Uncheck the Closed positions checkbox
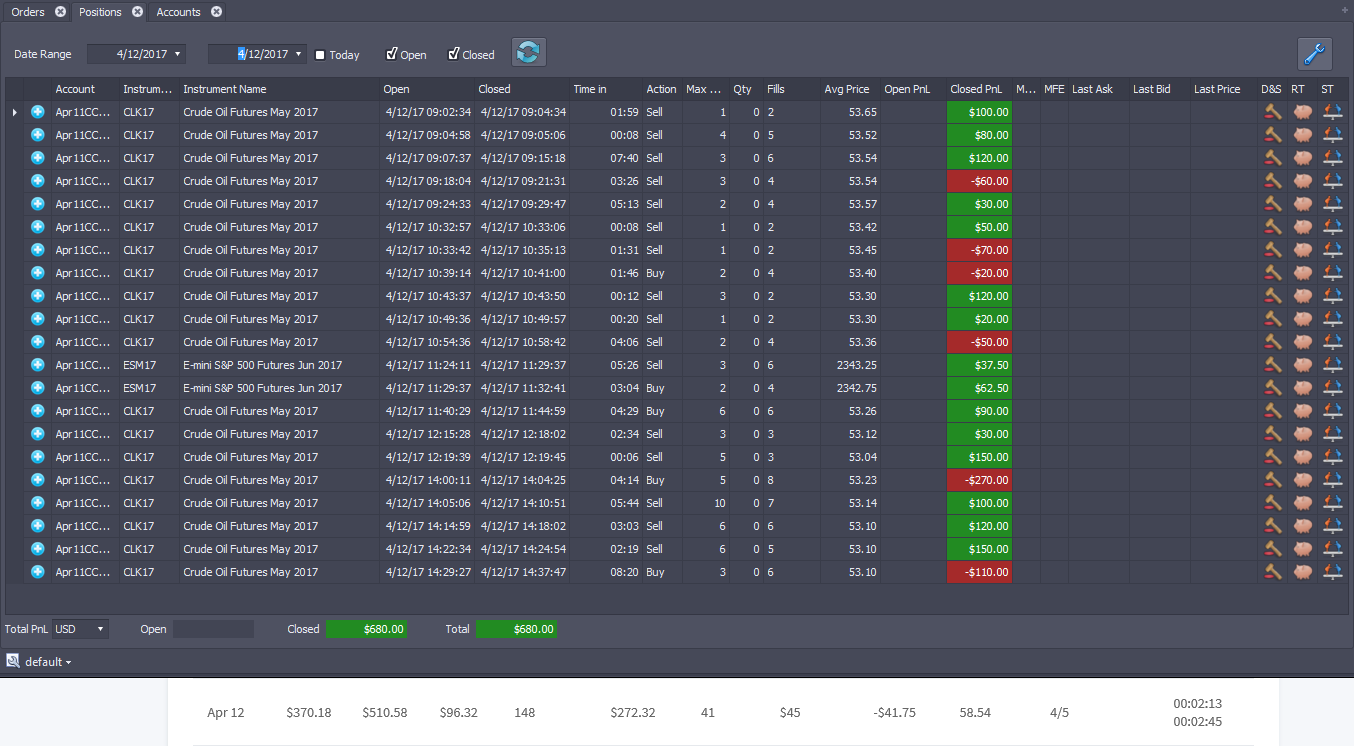The image size is (1354, 746). tap(454, 54)
